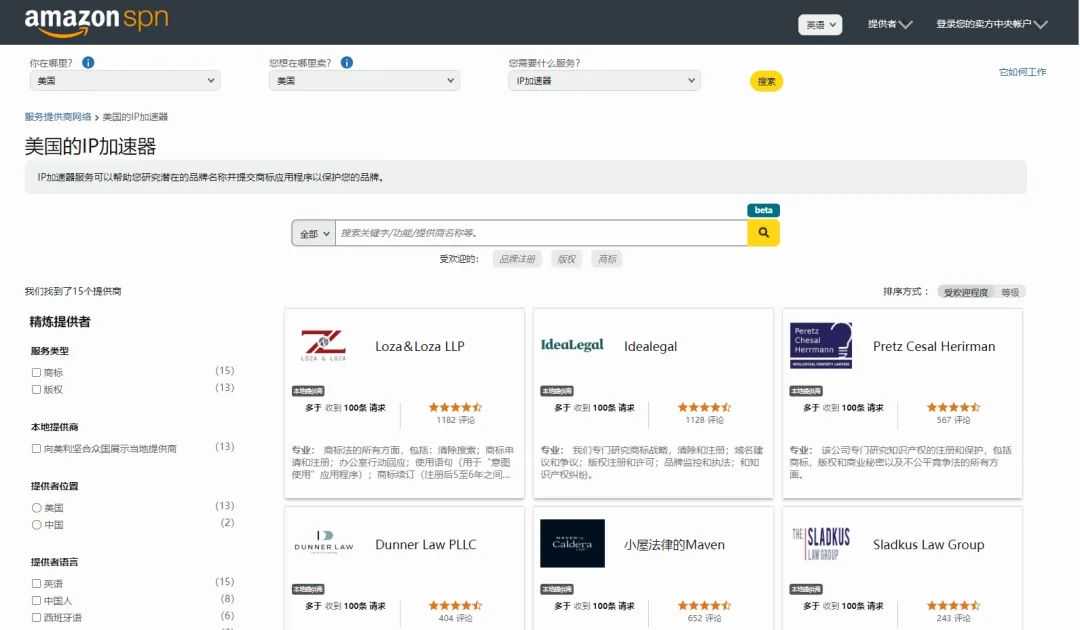Open the Sladkus Law Group provider name
The image size is (1080, 630).
[x=928, y=545]
